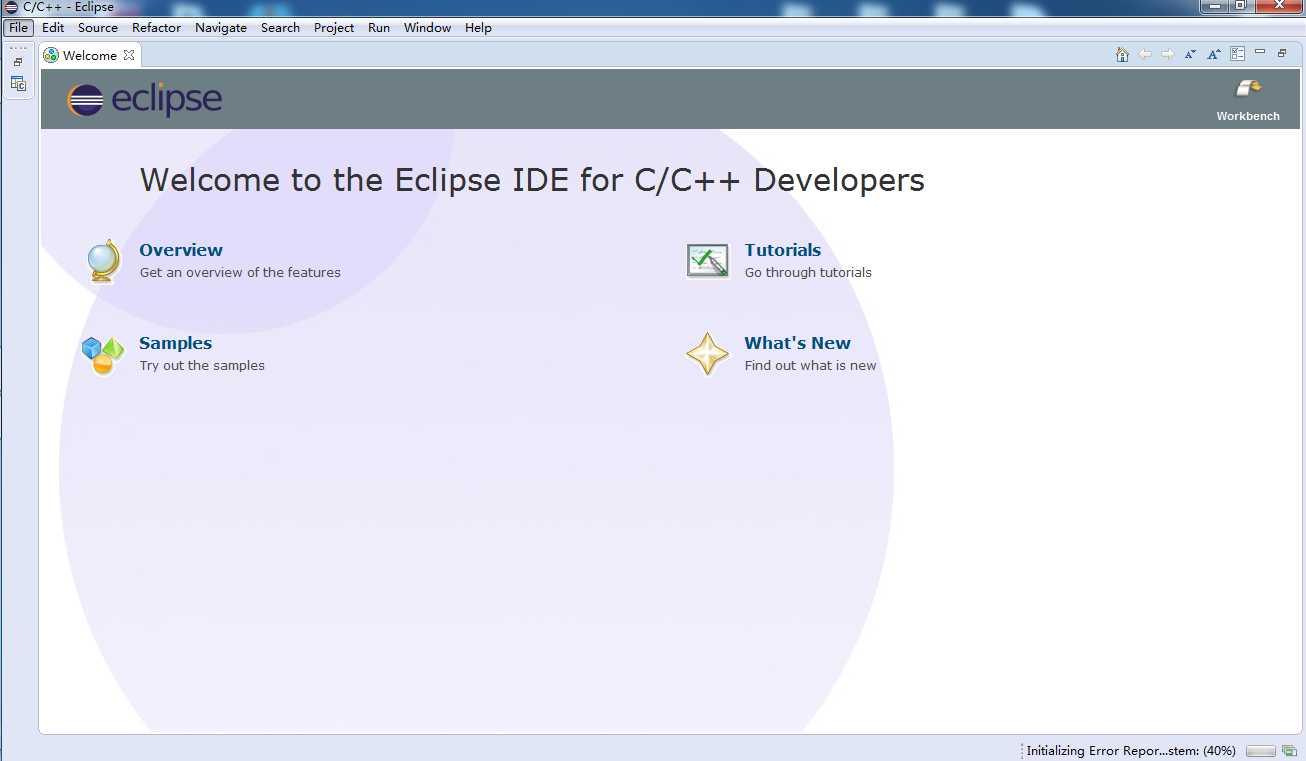Click the Workbench label
The width and height of the screenshot is (1306, 761).
(1248, 116)
